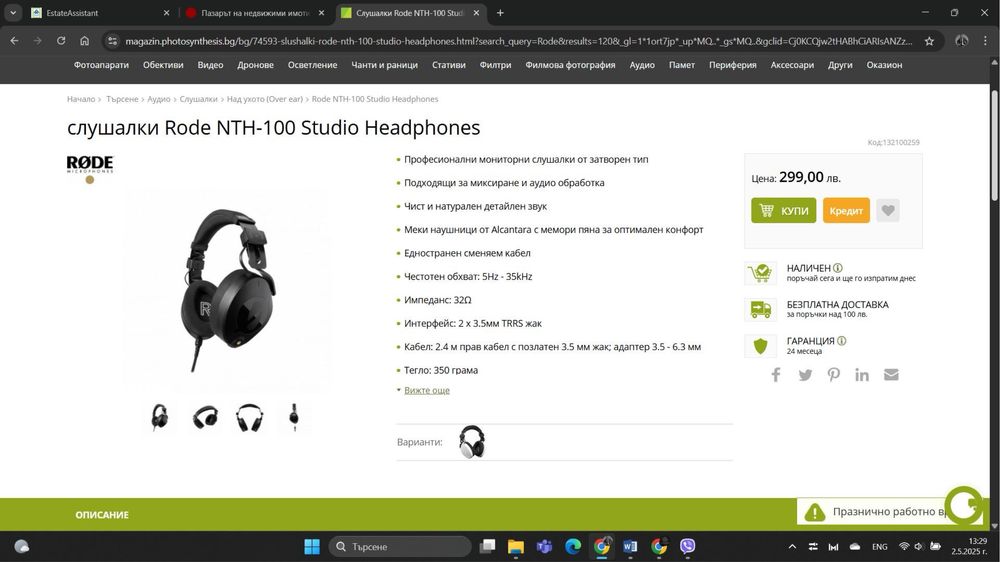
Task: Open Microsoft Edge from taskbar
Action: (573, 546)
